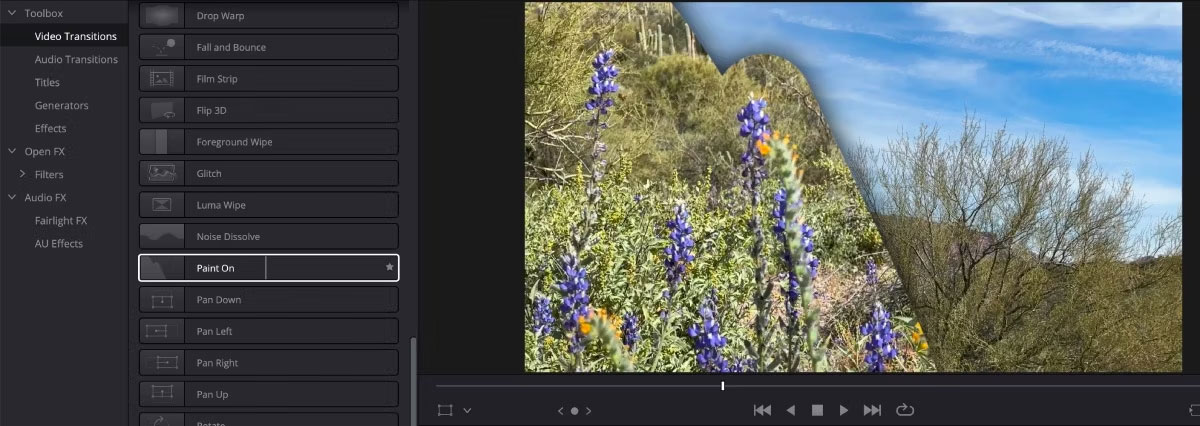Go to previous keyframe arrow
This screenshot has height=426, width=1200.
tap(560, 410)
